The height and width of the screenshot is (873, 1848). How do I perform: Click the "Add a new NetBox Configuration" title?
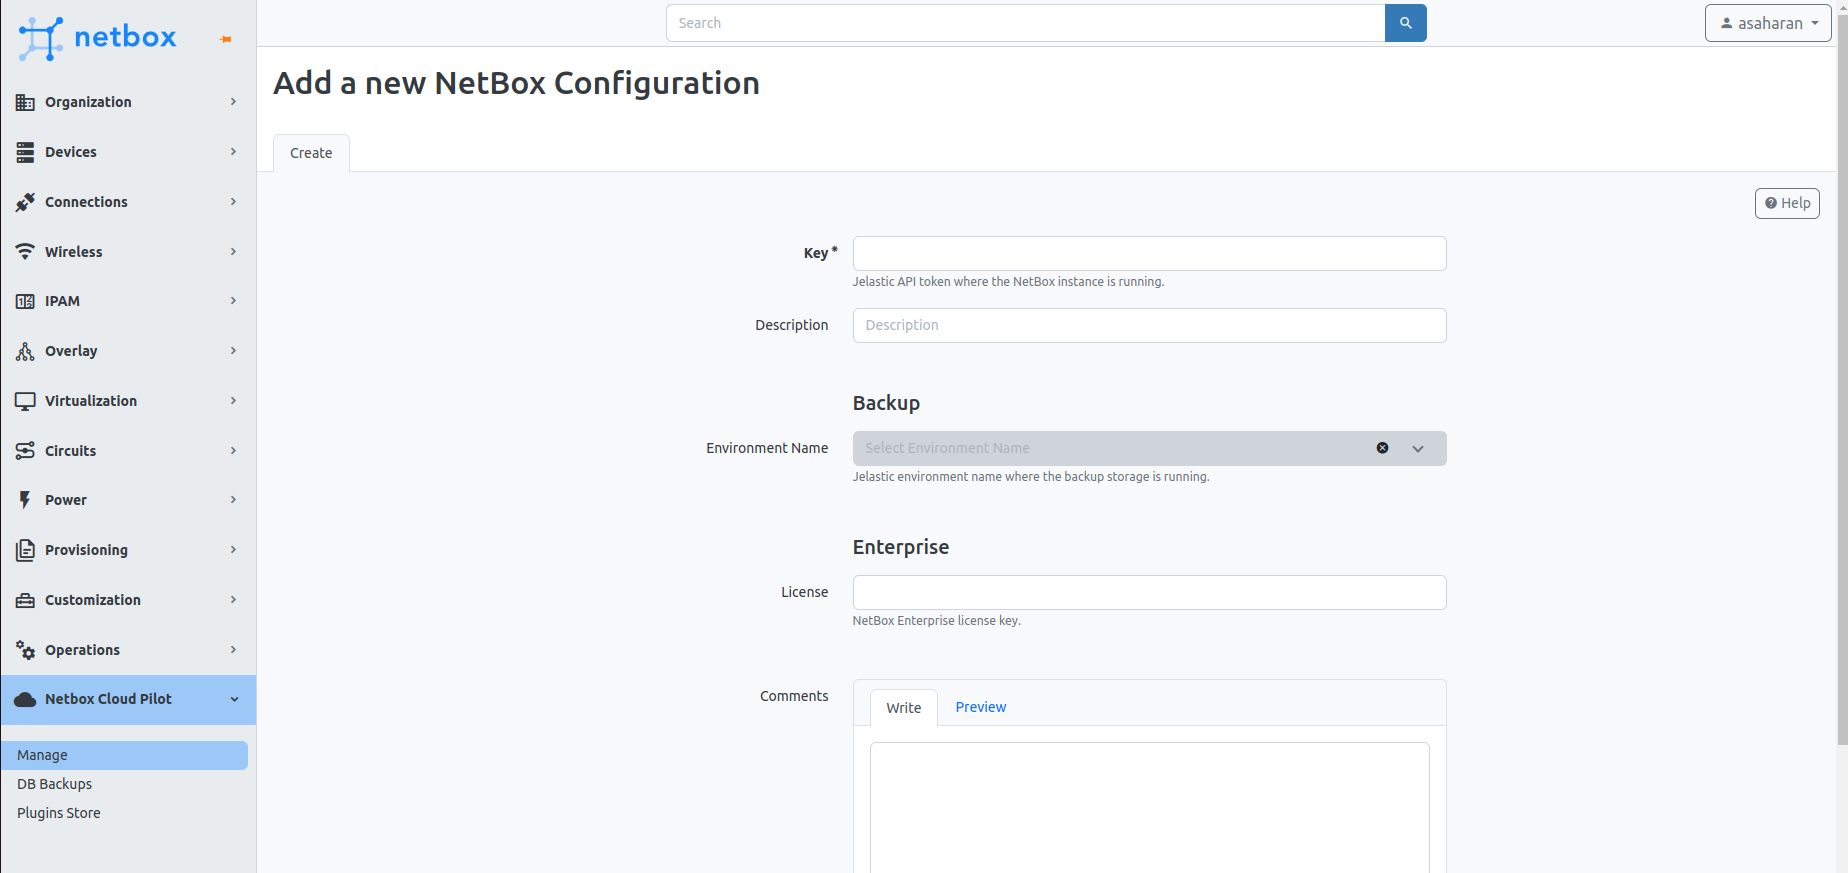(517, 83)
